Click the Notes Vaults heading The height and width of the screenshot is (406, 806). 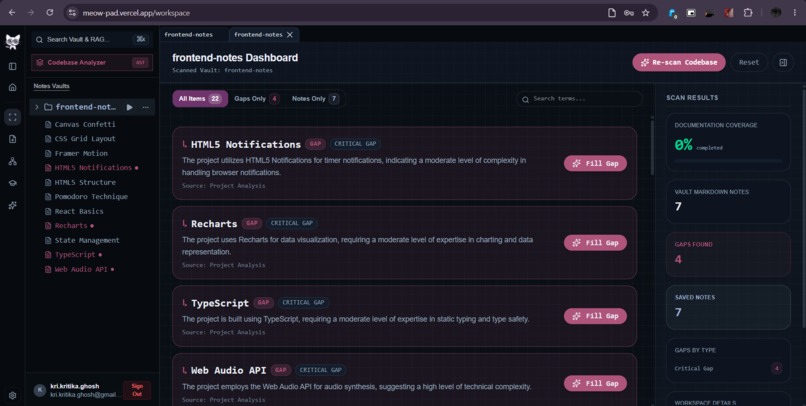tap(51, 86)
